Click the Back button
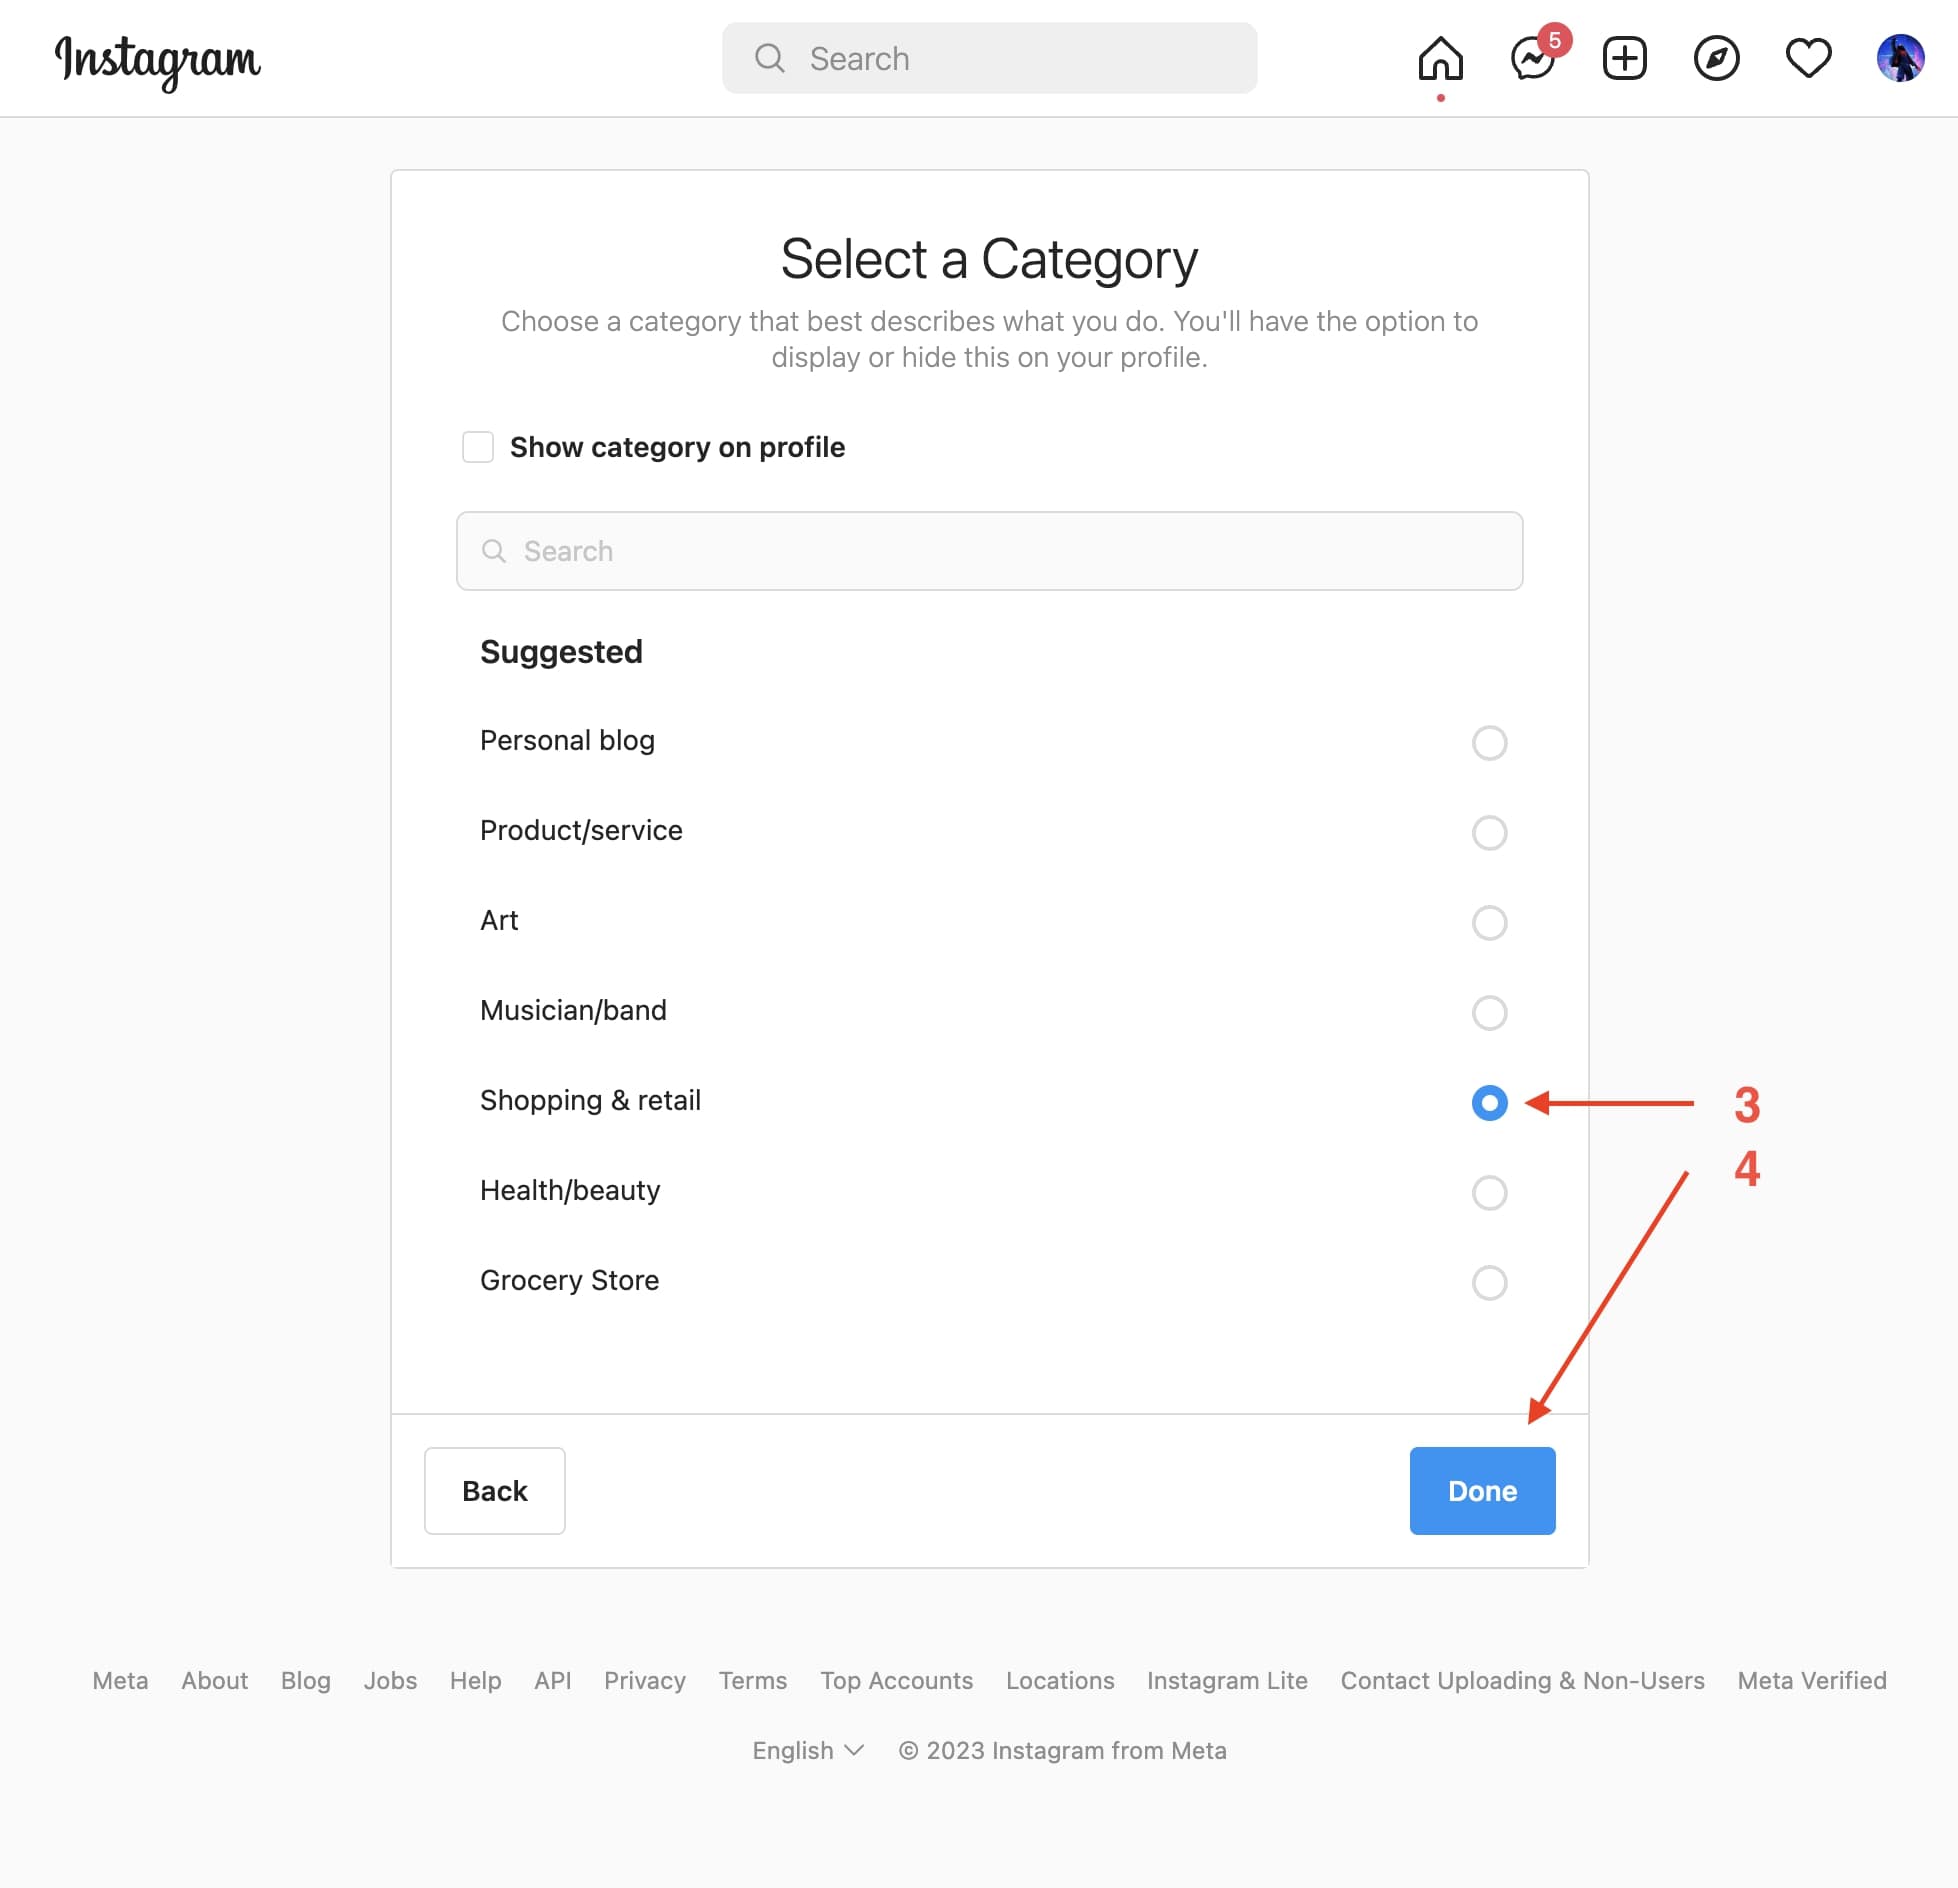The width and height of the screenshot is (1958, 1888). point(494,1490)
